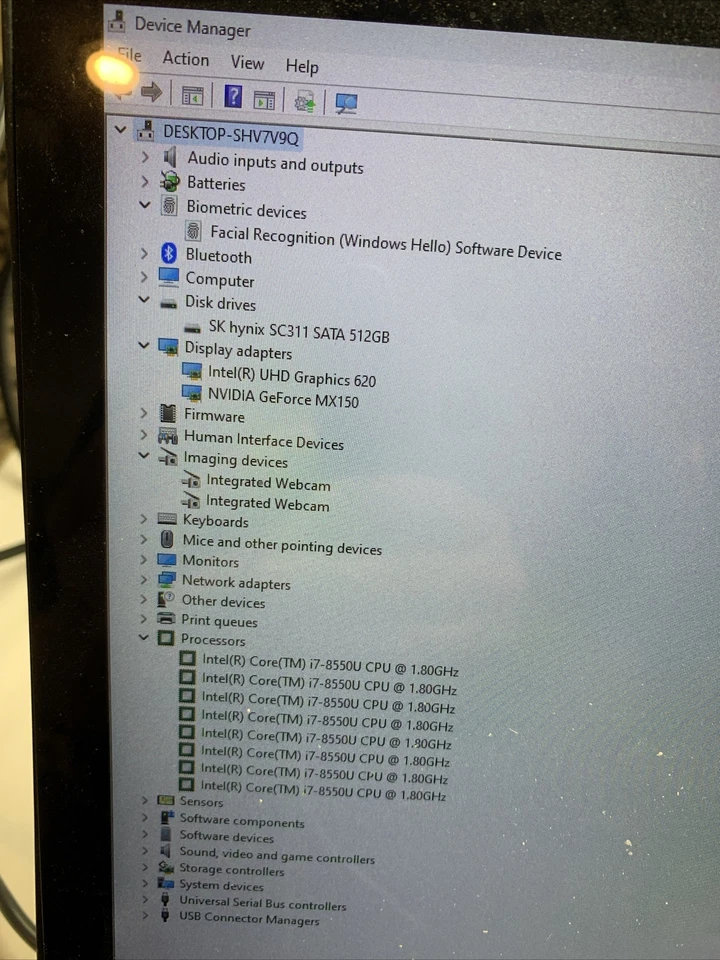Image resolution: width=720 pixels, height=960 pixels.
Task: Click the Display adapters category icon
Action: 168,347
